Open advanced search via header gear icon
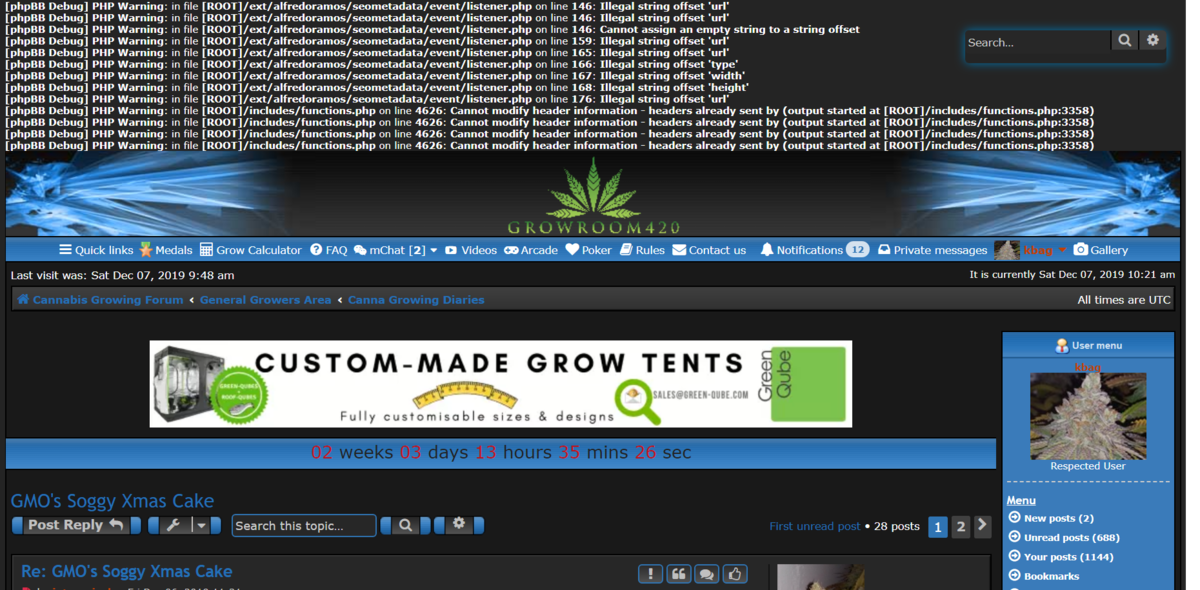 tap(1153, 41)
